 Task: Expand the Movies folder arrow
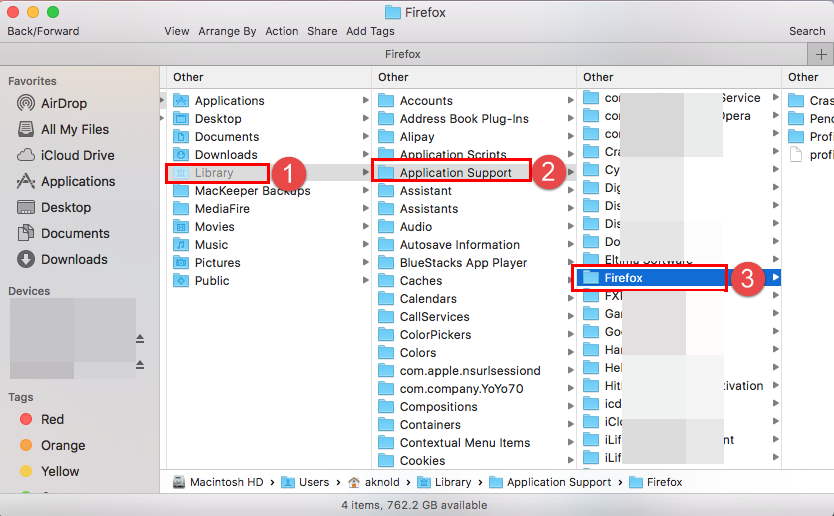(x=365, y=227)
